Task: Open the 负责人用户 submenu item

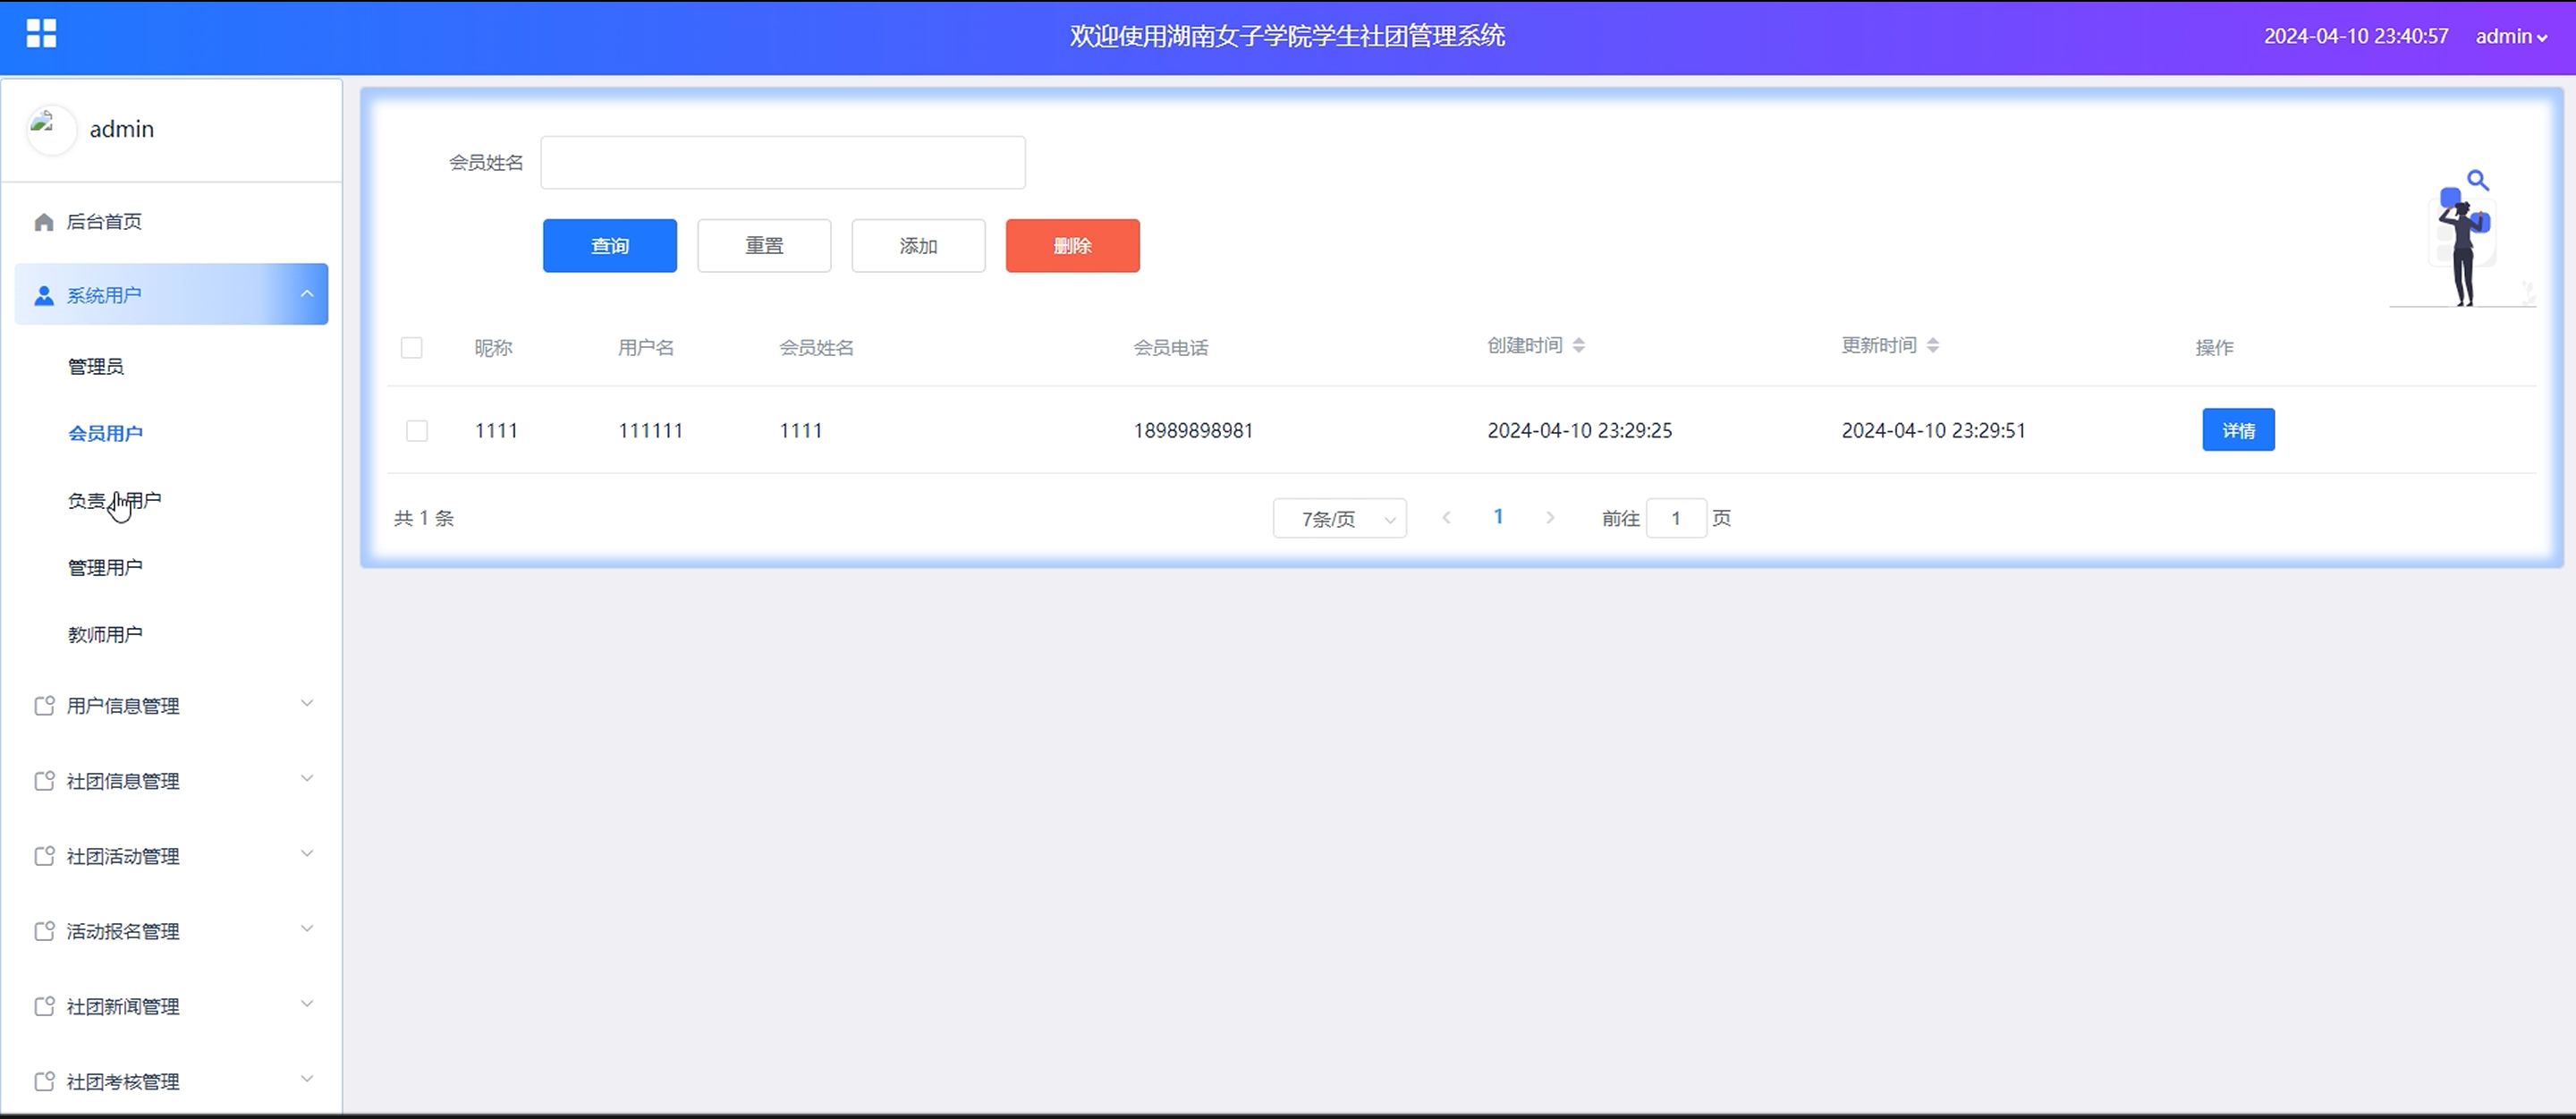Action: click(114, 501)
